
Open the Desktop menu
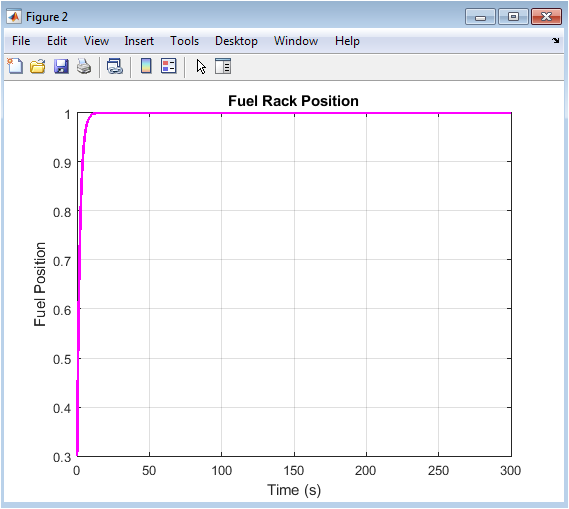tap(236, 41)
